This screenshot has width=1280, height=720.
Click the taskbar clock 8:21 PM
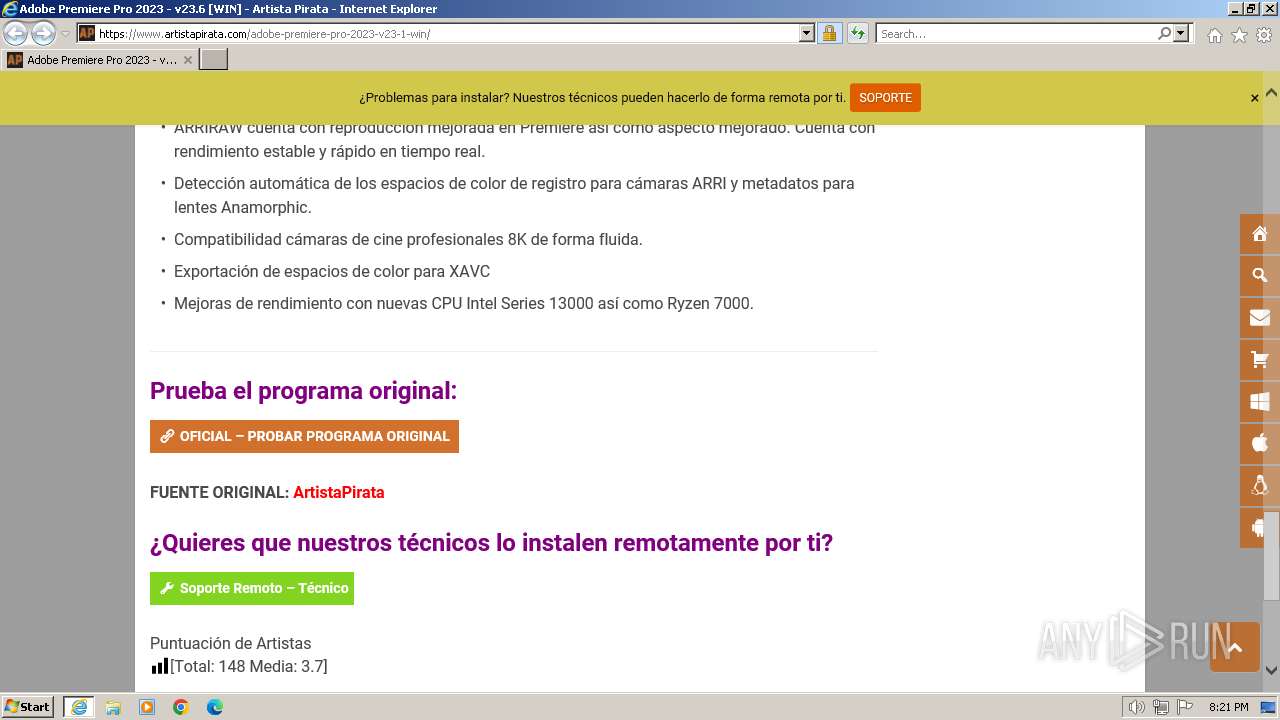tap(1228, 707)
